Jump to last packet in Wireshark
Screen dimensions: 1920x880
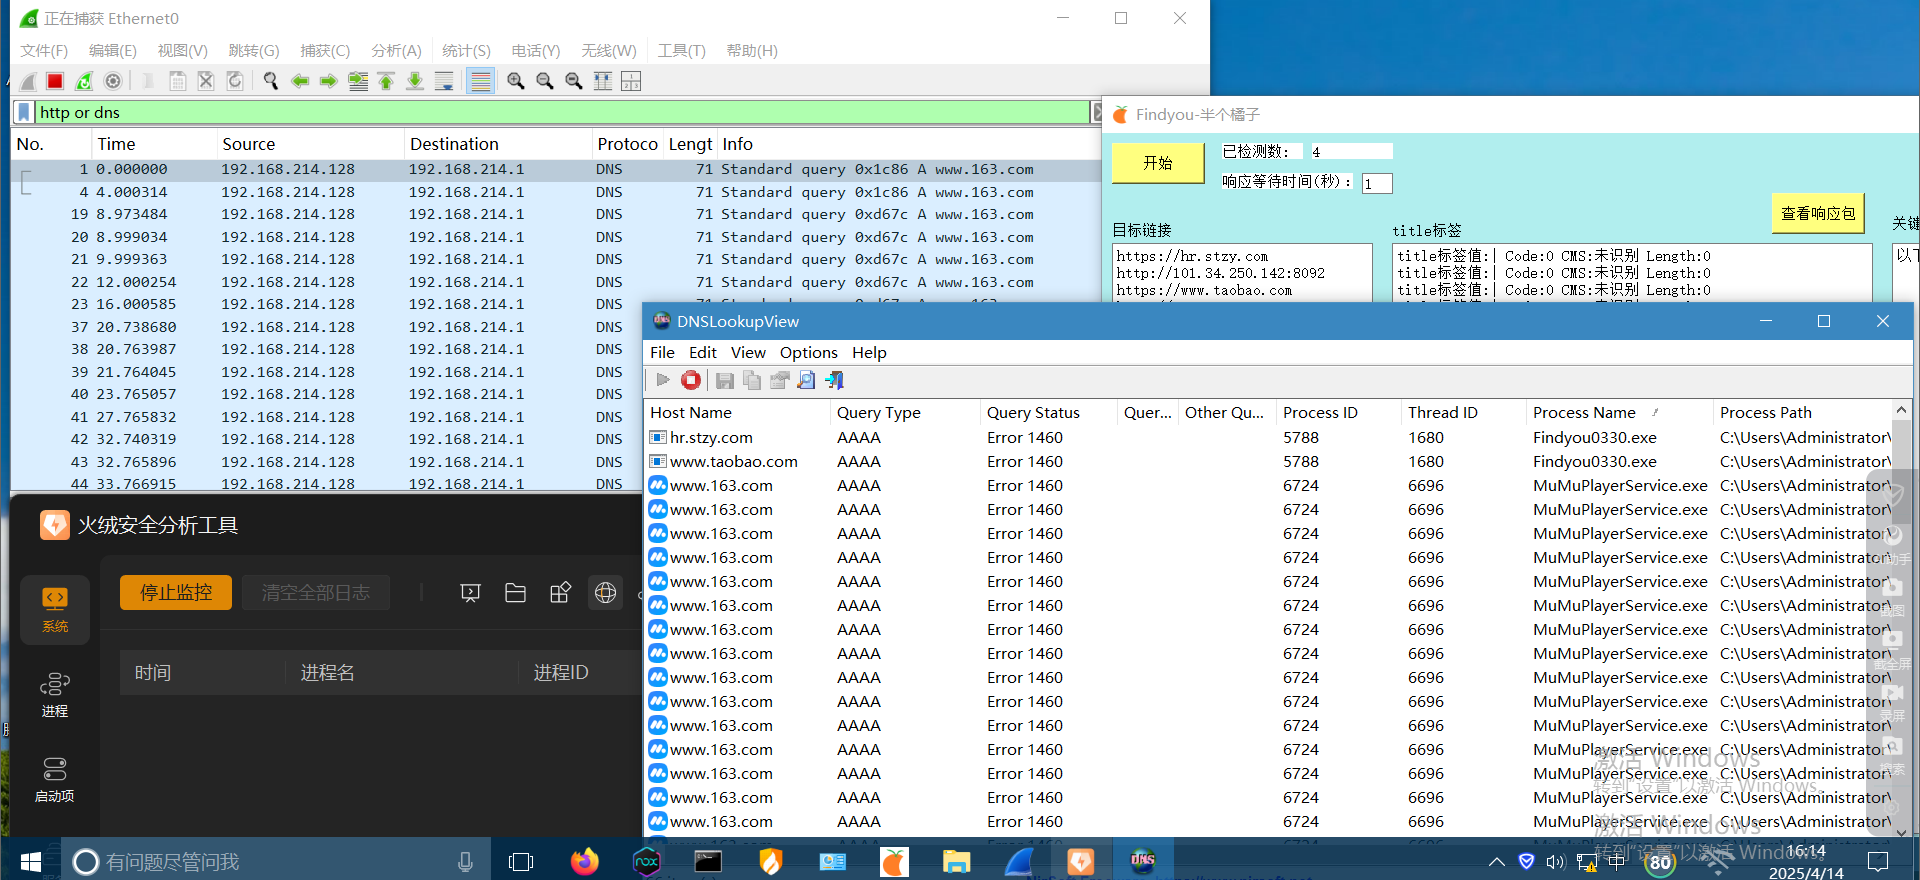click(x=415, y=81)
